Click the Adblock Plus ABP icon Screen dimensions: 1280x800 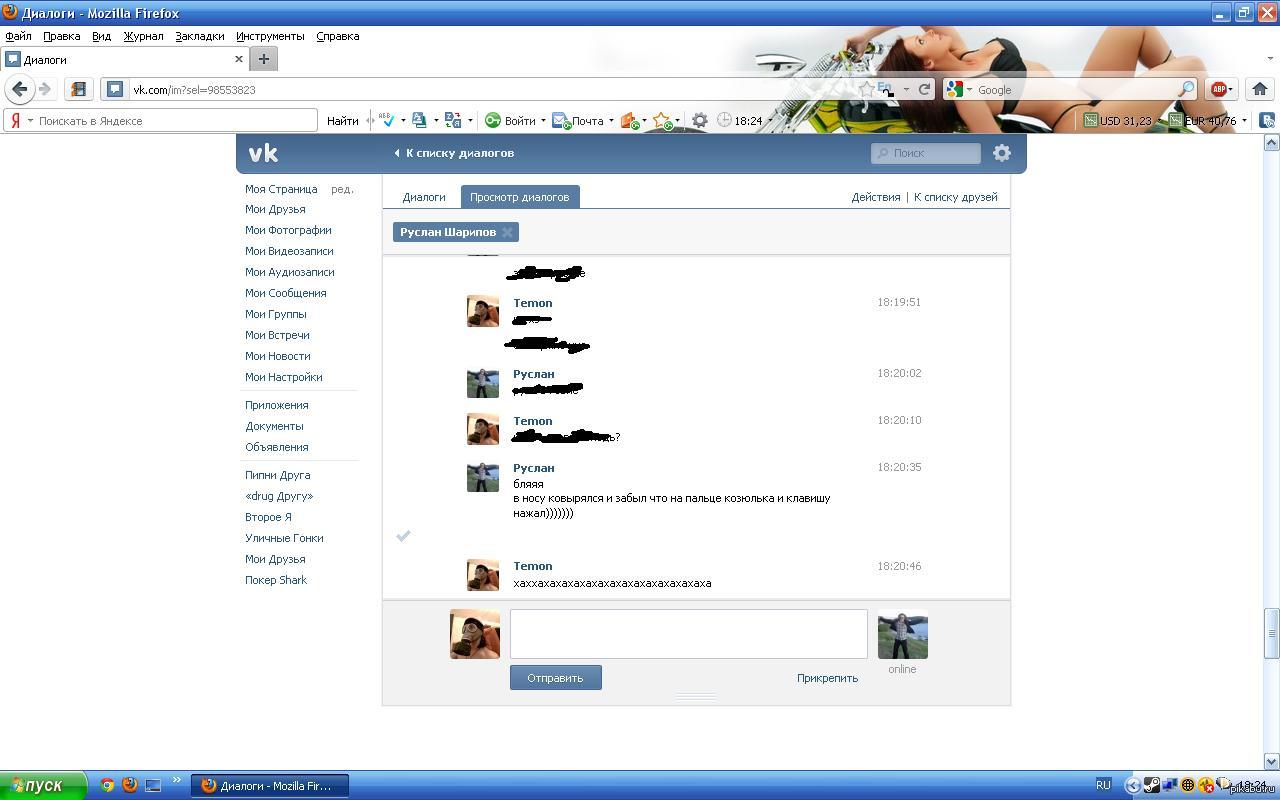click(x=1218, y=89)
